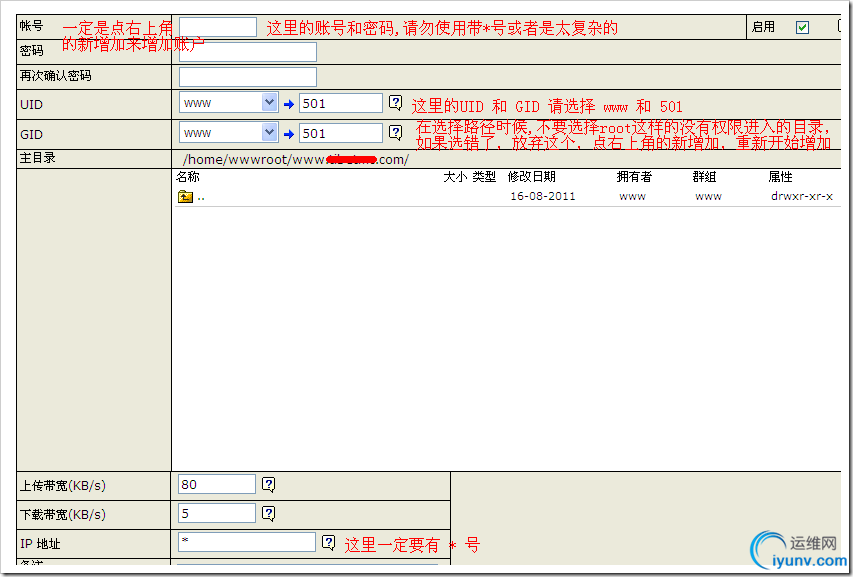Click the blue arrow beside GID dropdown
Screen dimensions: 853x577
[289, 134]
